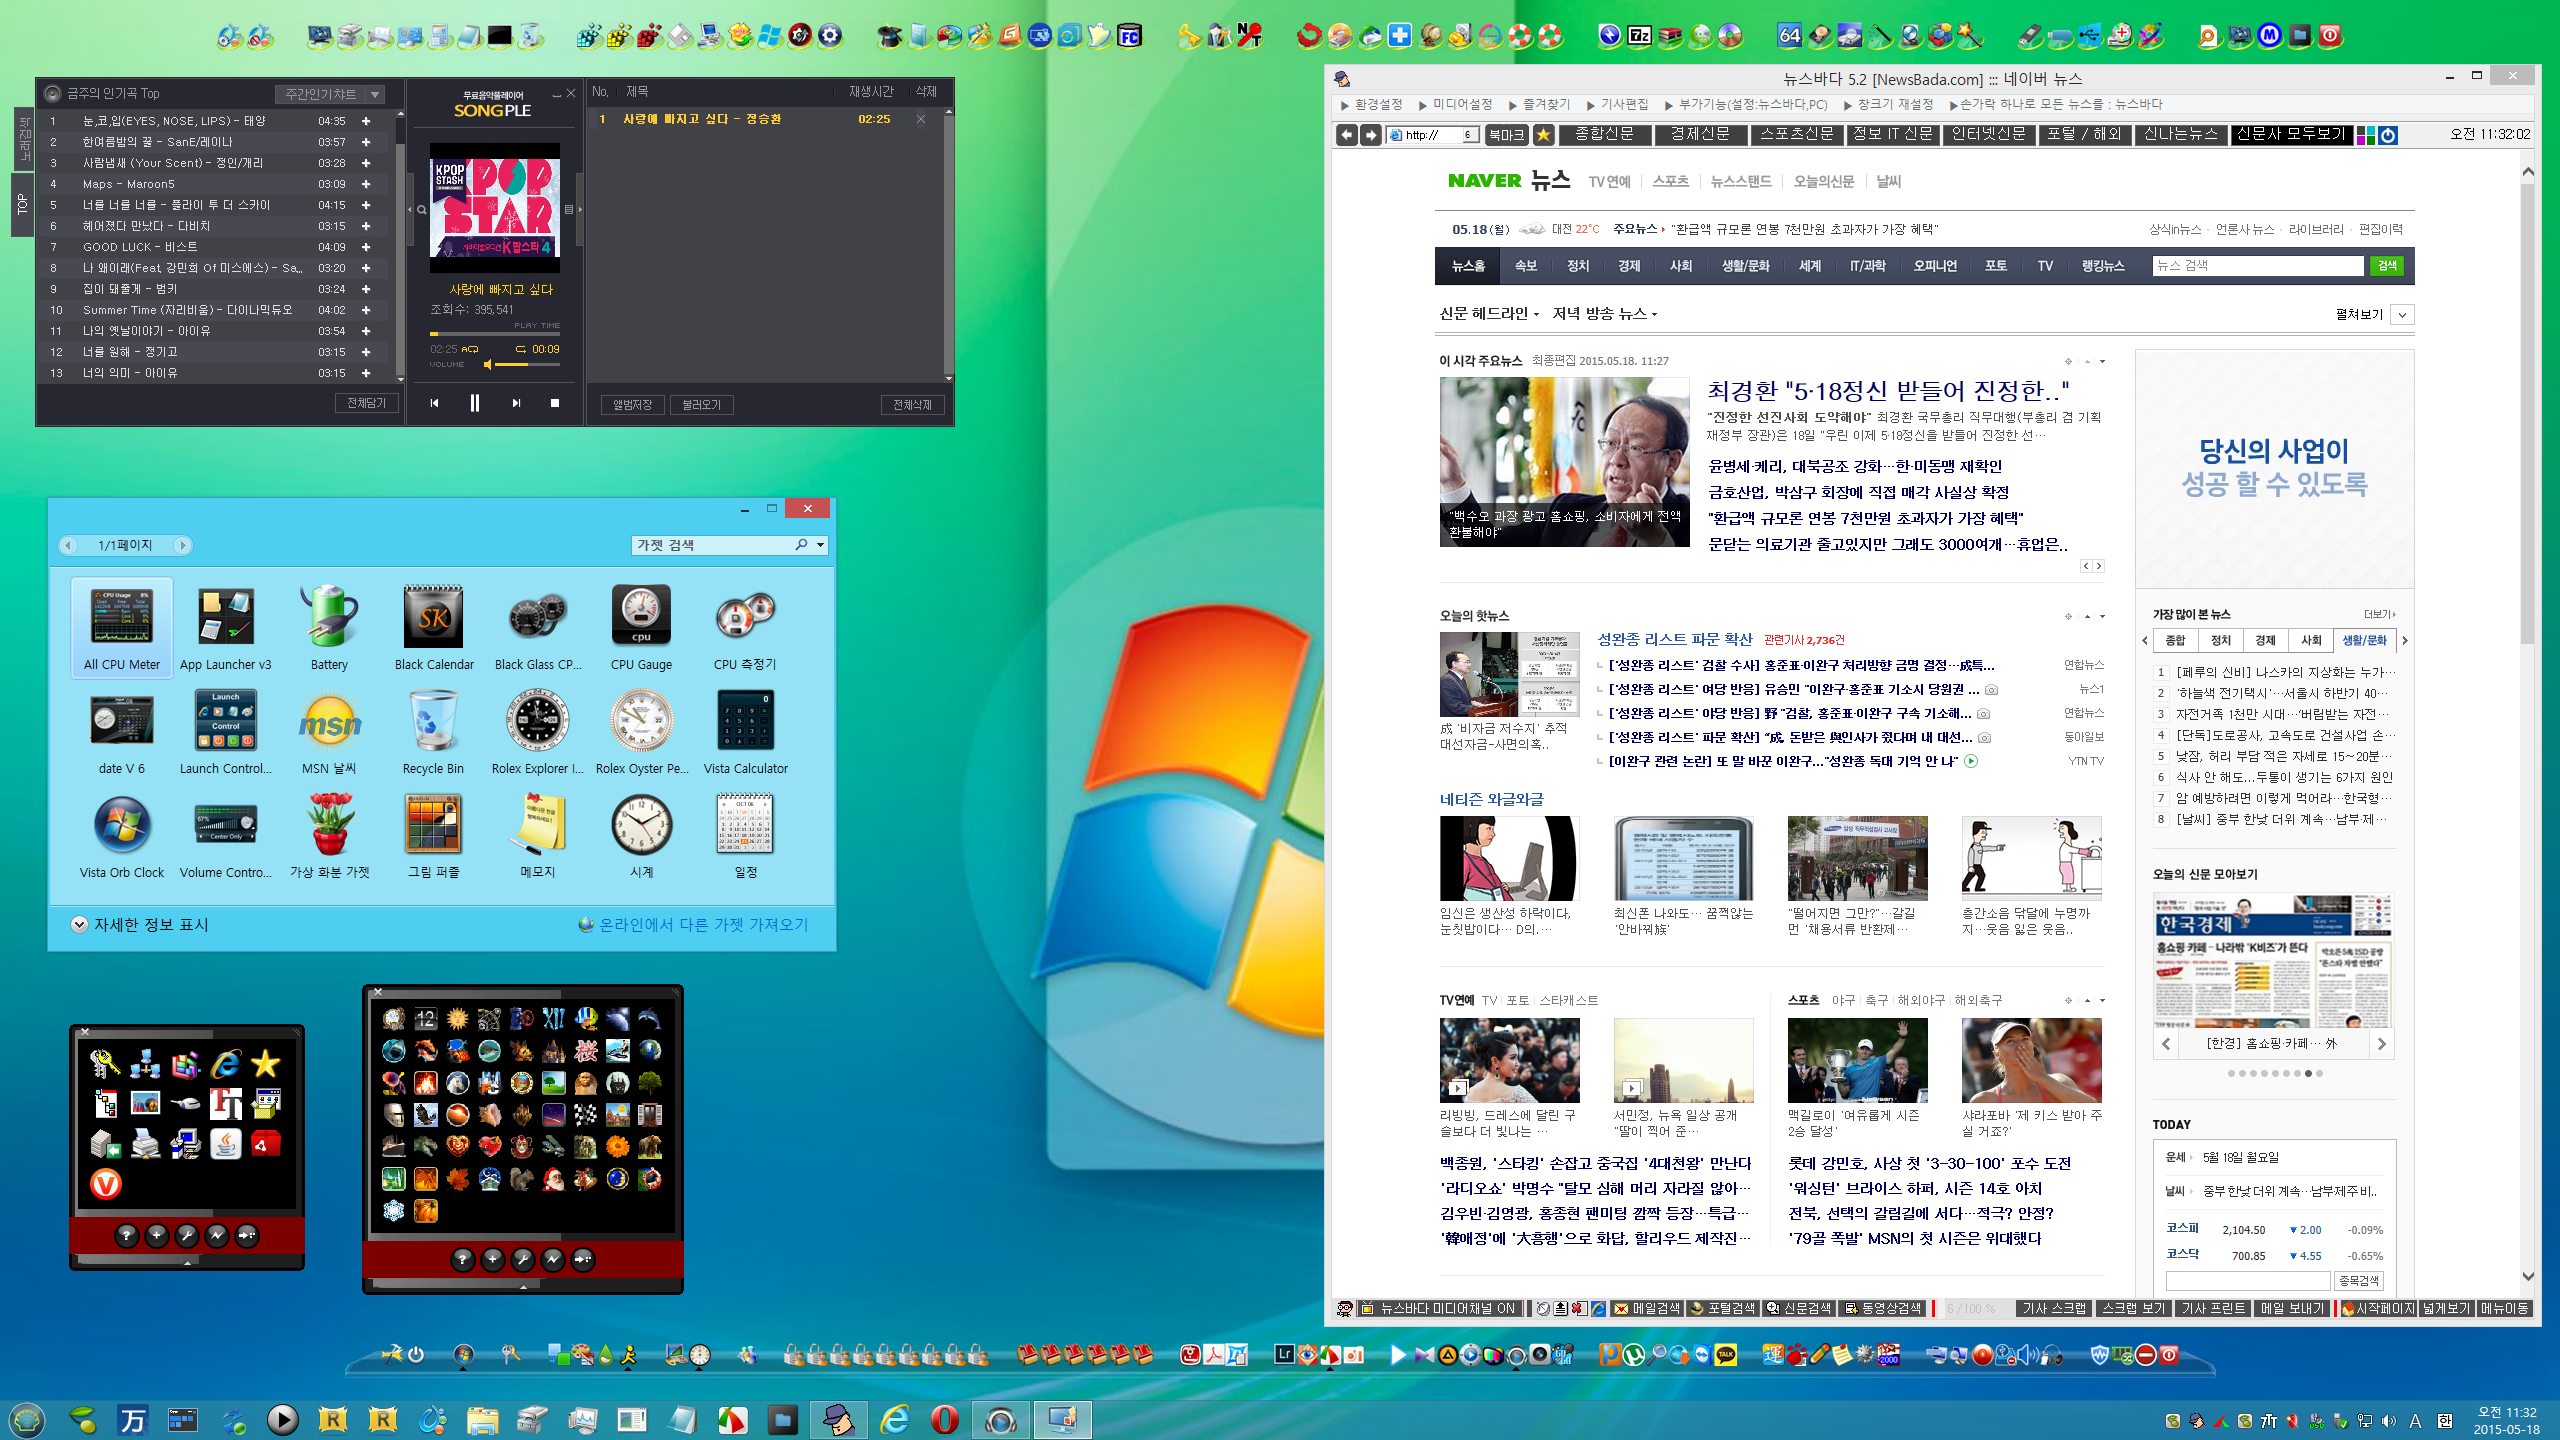Click the volume speaker tray icon
The width and height of the screenshot is (2560, 1440).
[2389, 1421]
